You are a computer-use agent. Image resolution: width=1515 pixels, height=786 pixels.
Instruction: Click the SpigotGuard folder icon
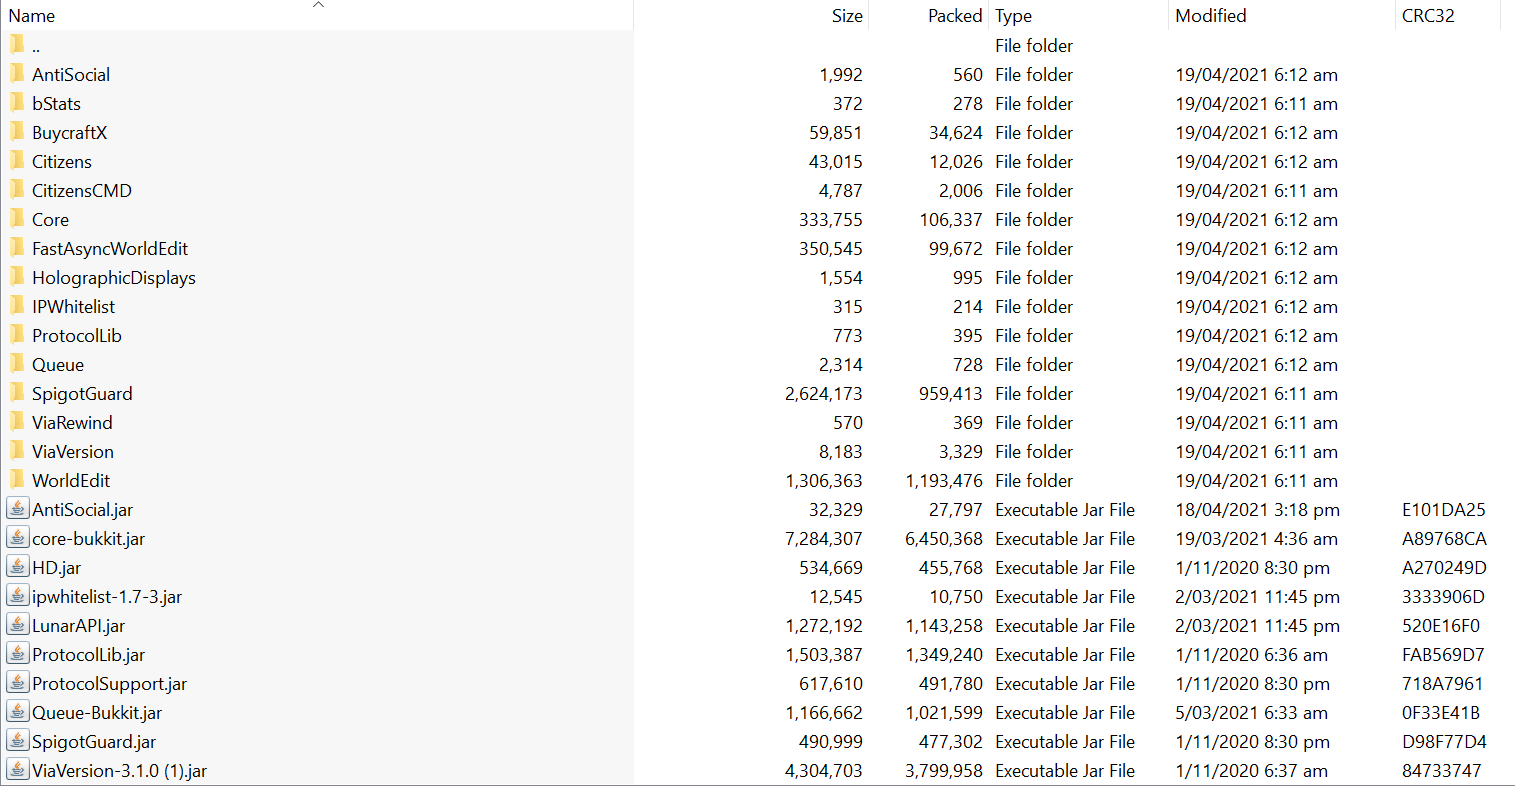point(17,393)
